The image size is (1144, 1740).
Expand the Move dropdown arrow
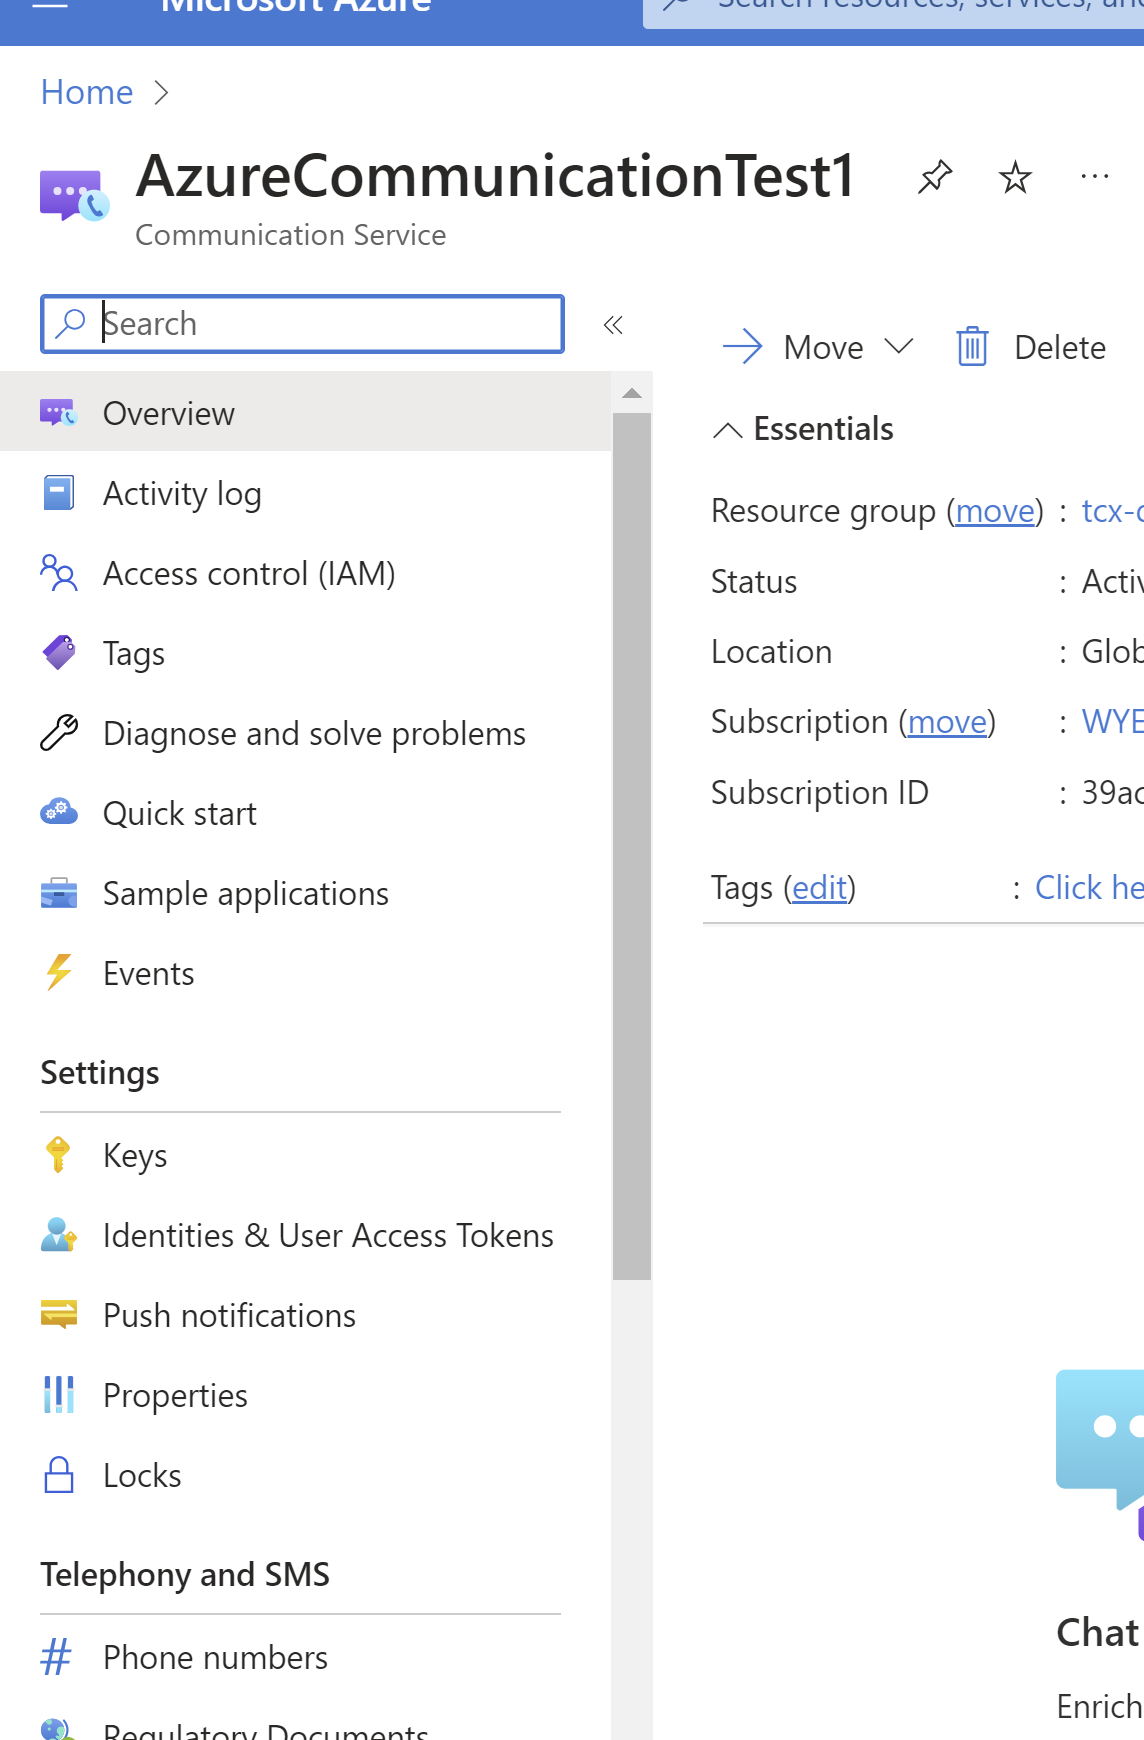tap(899, 346)
